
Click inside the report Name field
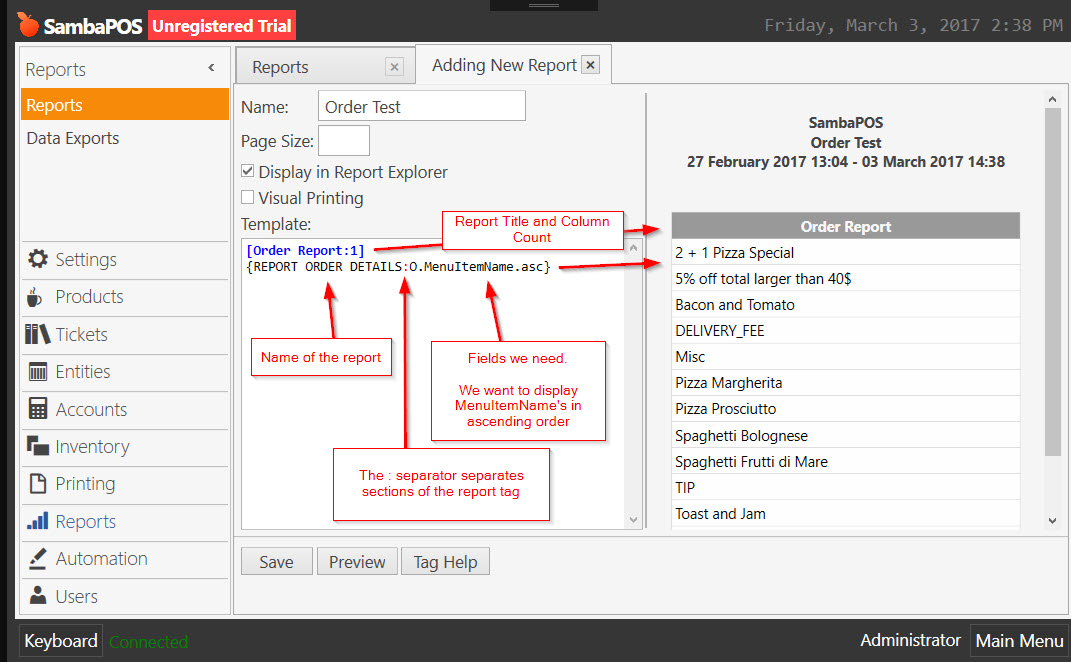(420, 105)
